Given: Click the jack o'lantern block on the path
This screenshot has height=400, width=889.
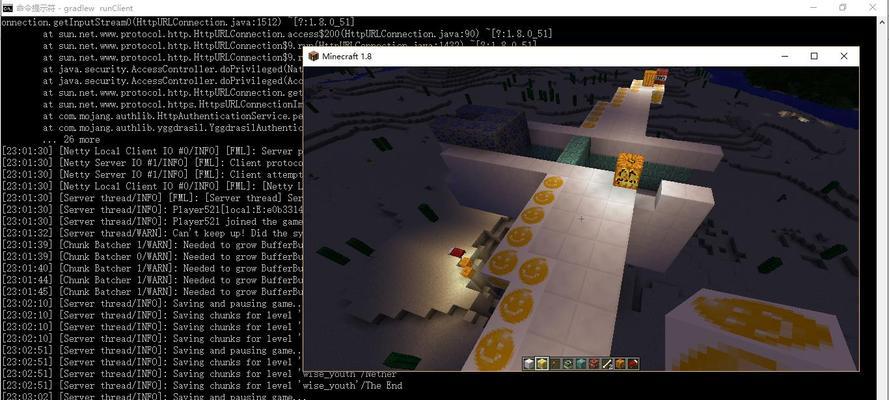Looking at the screenshot, I should coord(629,170).
